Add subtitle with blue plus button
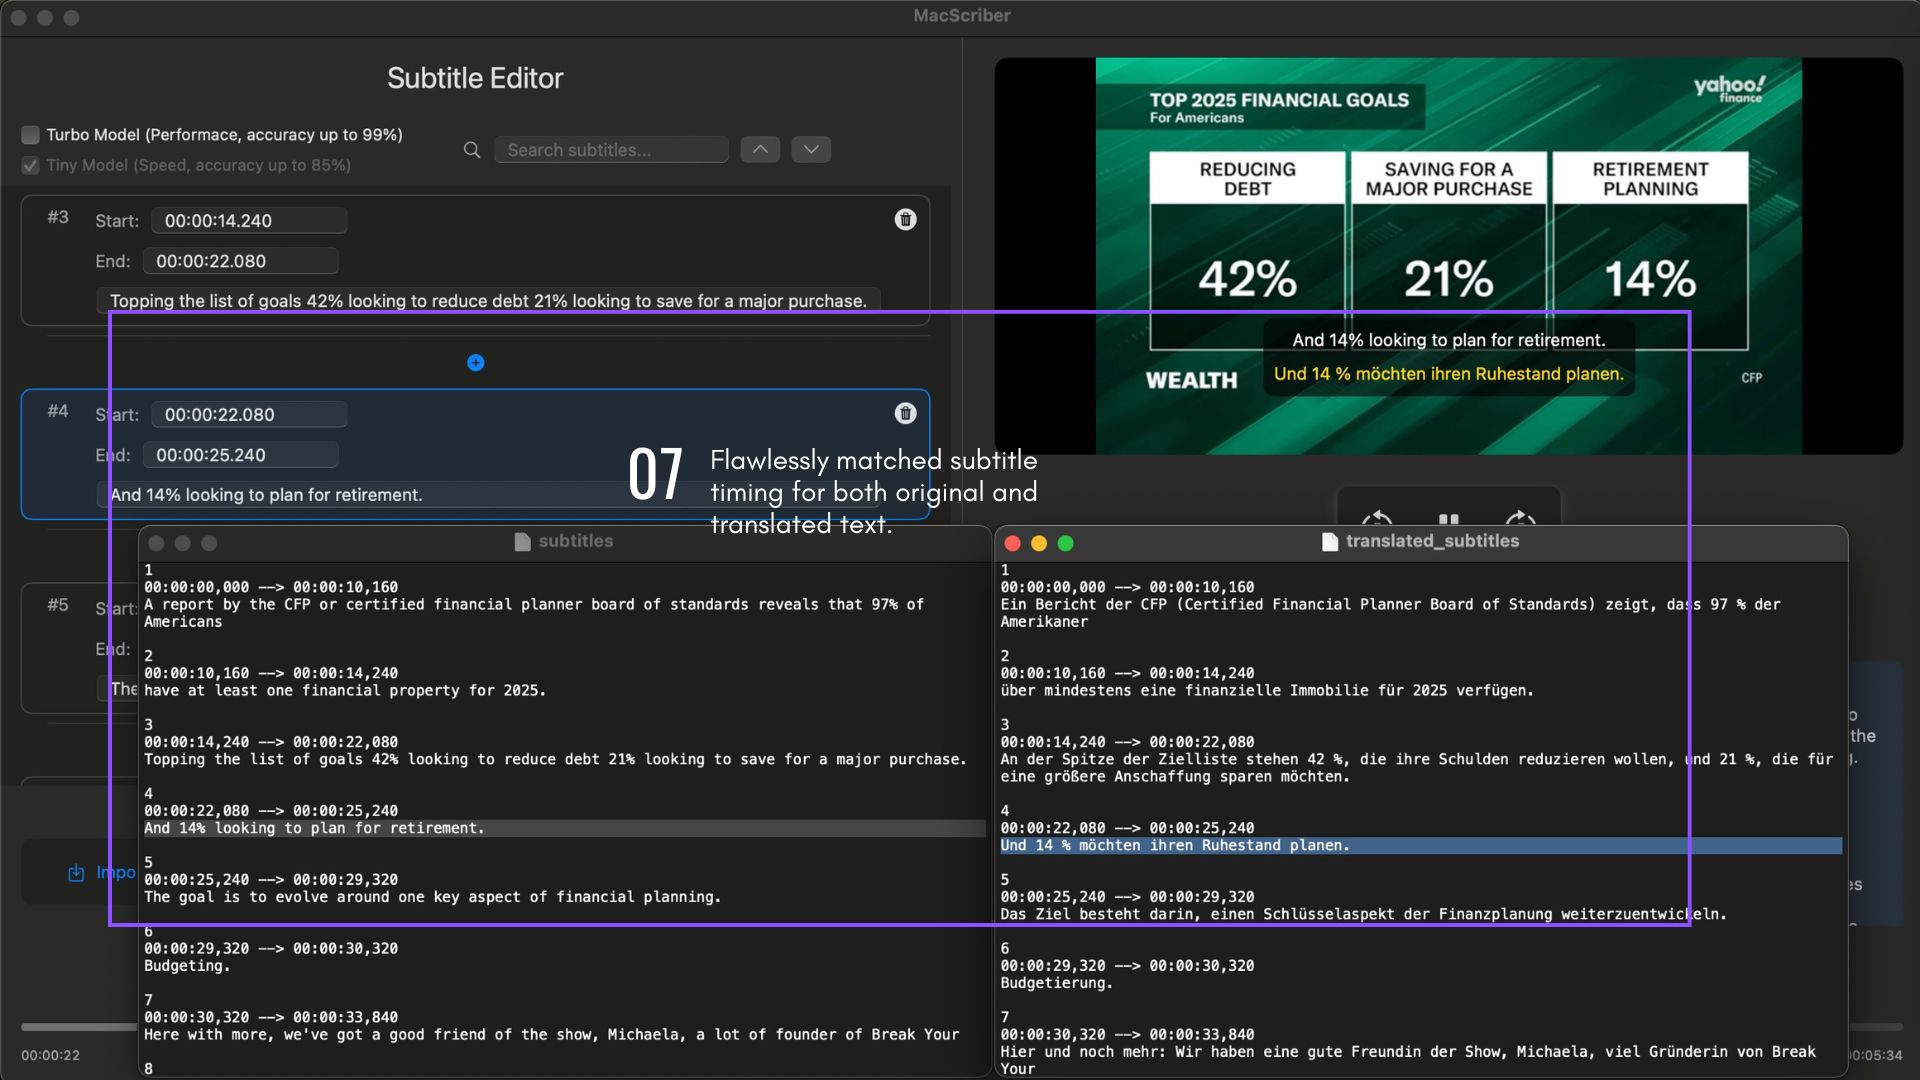Viewport: 1920px width, 1080px height. pos(476,363)
